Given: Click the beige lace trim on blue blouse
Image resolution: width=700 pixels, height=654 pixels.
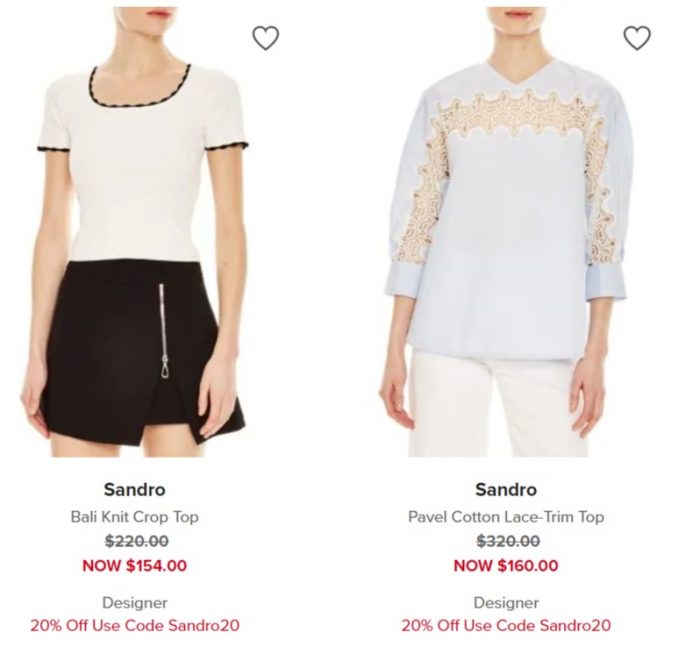Looking at the screenshot, I should pyautogui.click(x=518, y=117).
